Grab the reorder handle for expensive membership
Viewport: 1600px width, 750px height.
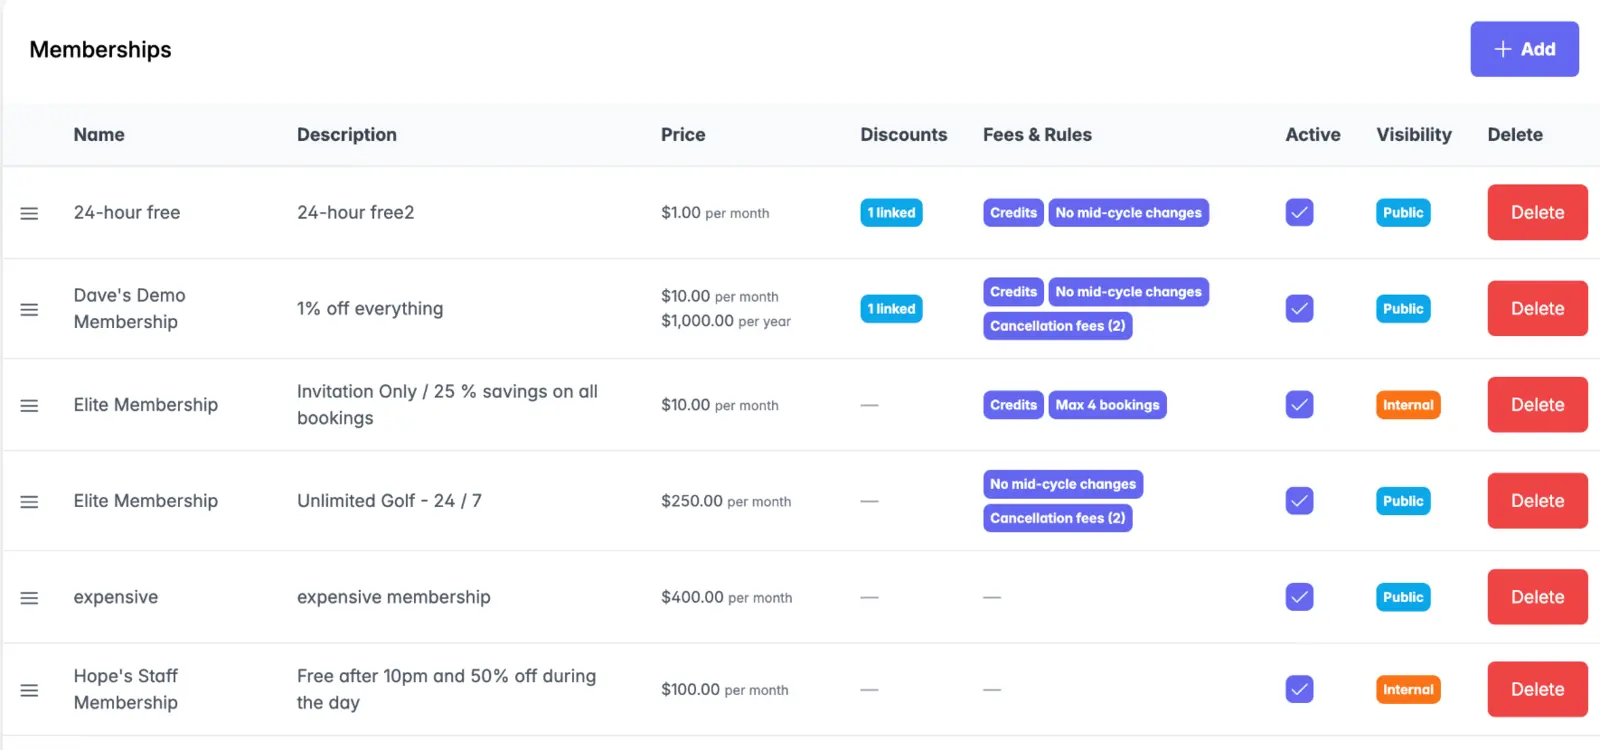(29, 597)
